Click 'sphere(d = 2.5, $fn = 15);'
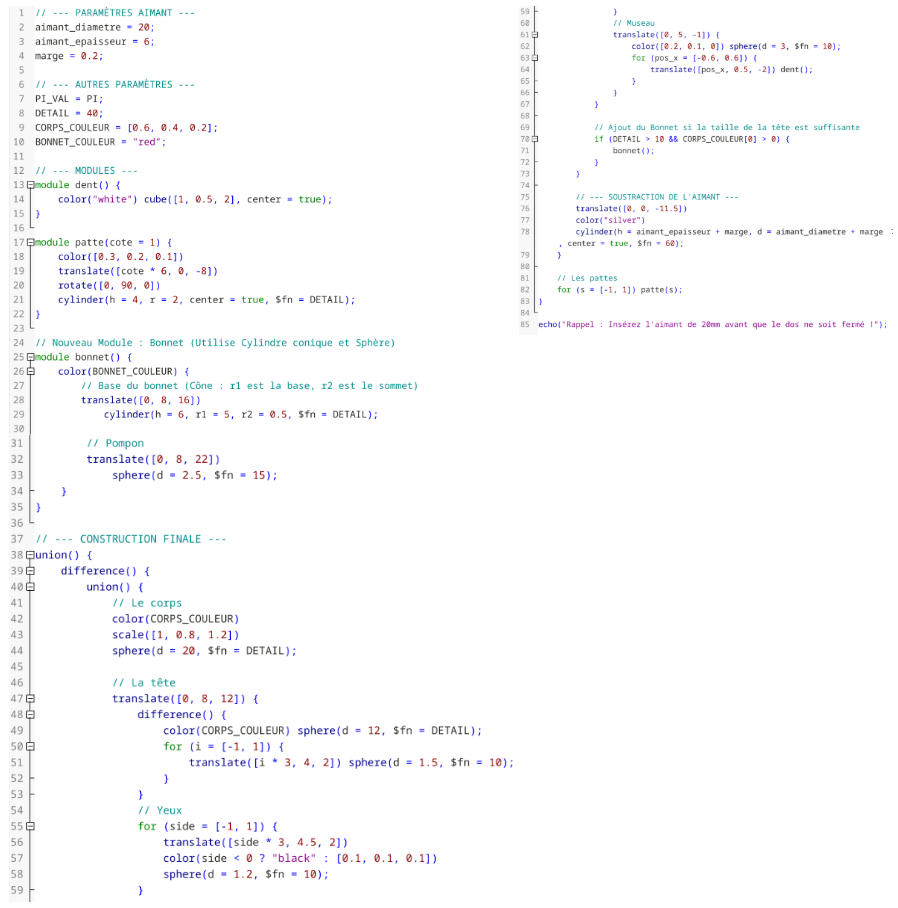Screen dimensions: 898x908 195,475
